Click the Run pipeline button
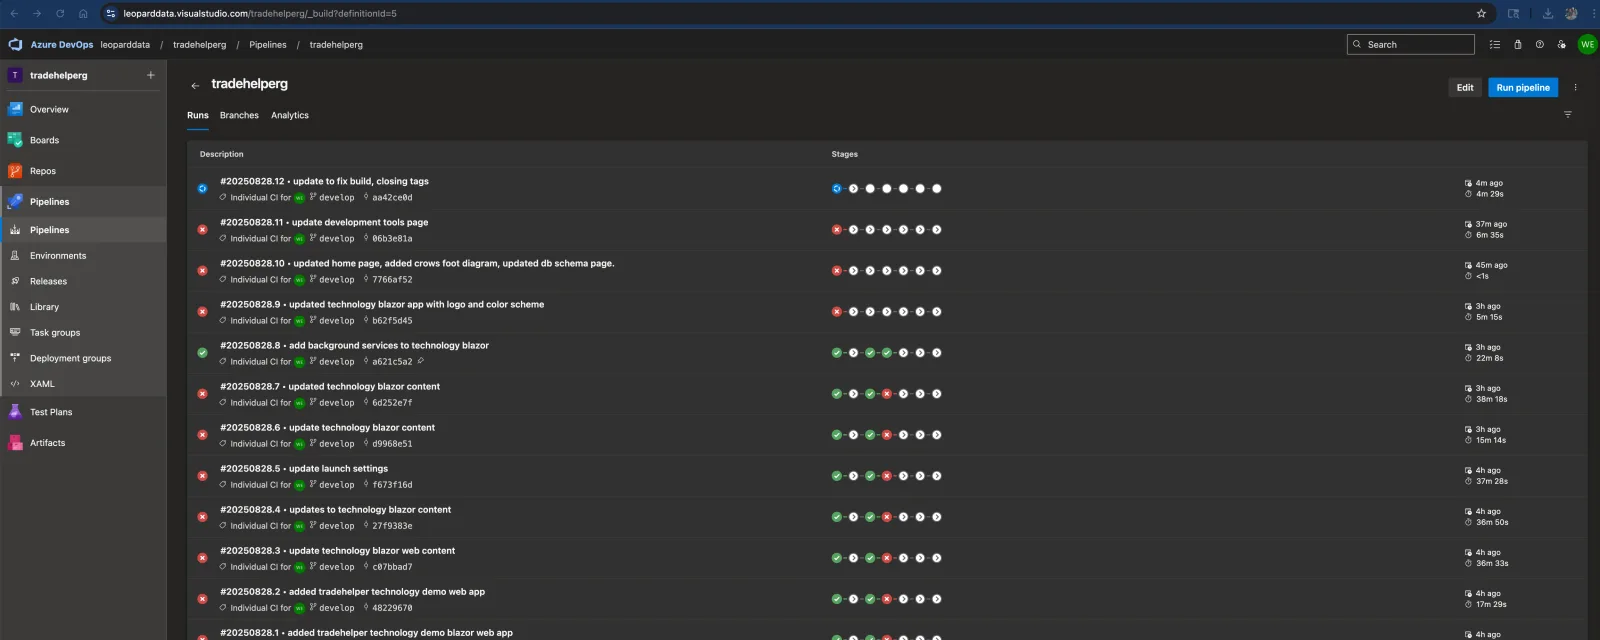The height and width of the screenshot is (640, 1600). (x=1523, y=88)
